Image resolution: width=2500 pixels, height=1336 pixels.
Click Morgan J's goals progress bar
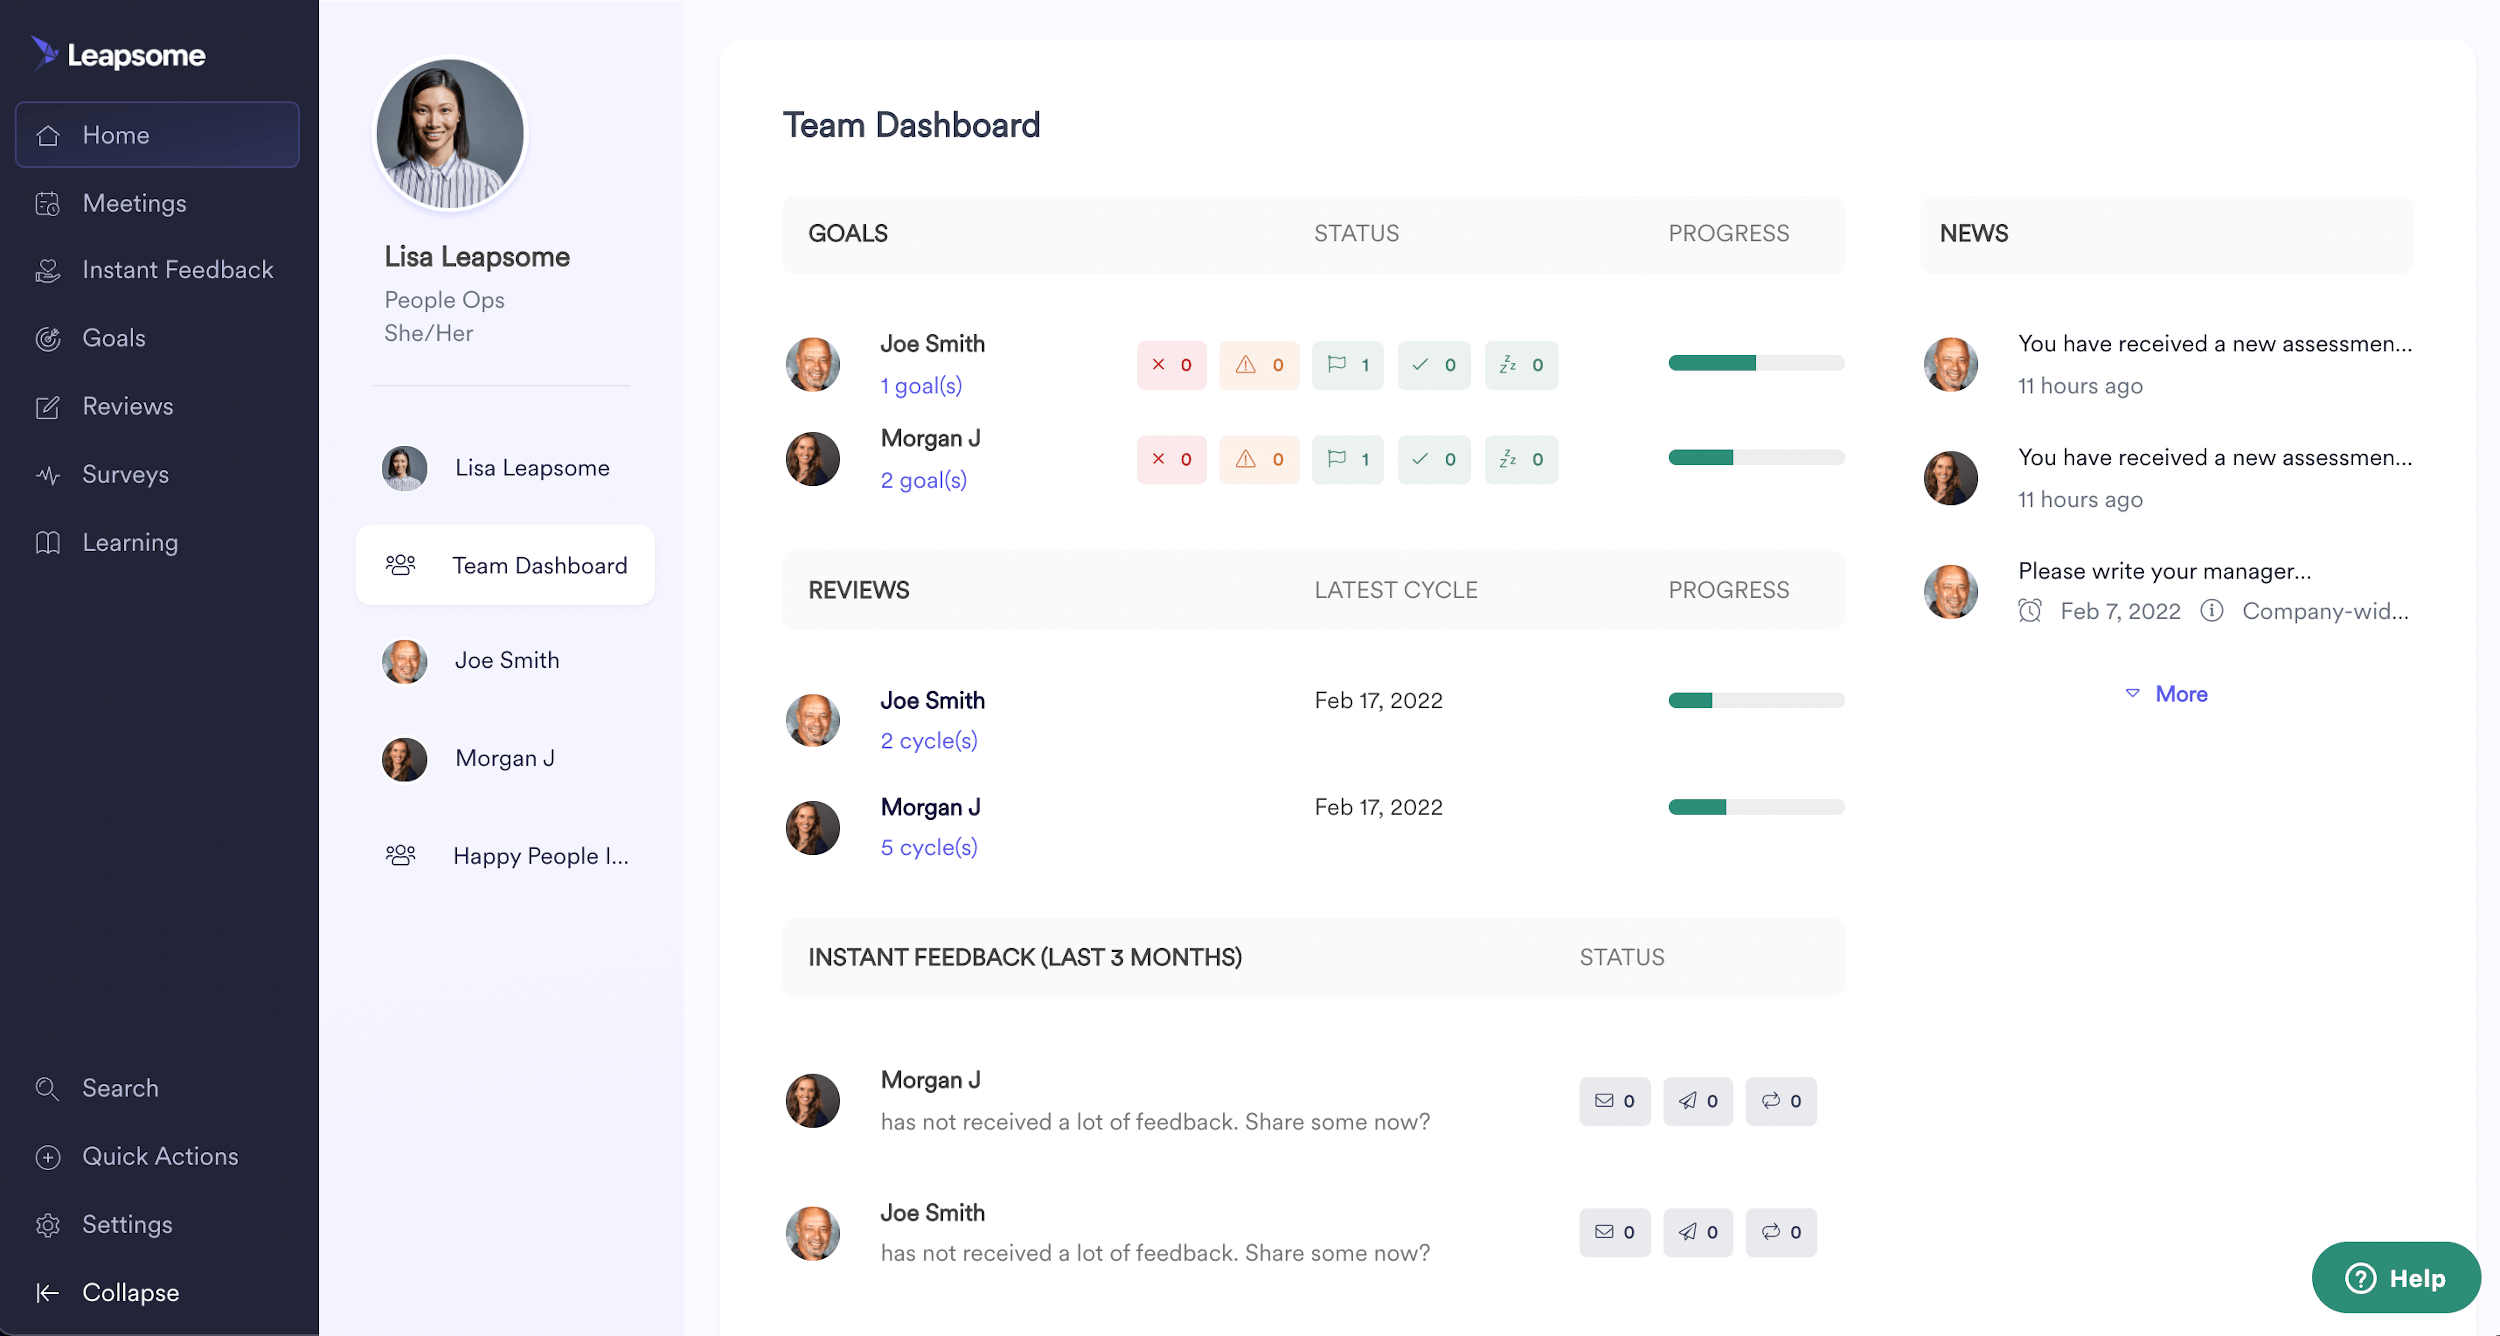point(1754,456)
